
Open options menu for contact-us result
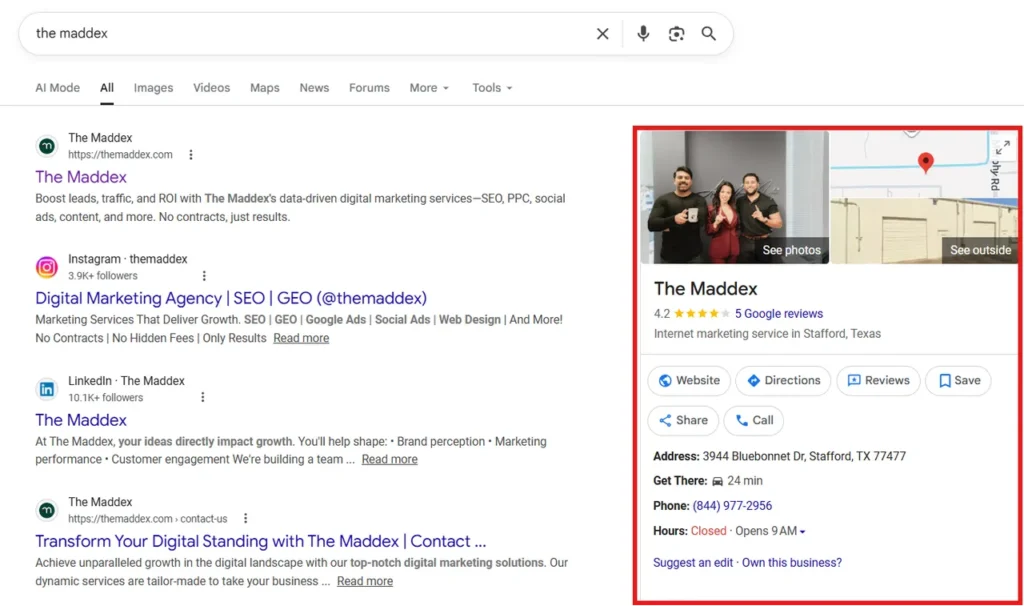click(246, 518)
